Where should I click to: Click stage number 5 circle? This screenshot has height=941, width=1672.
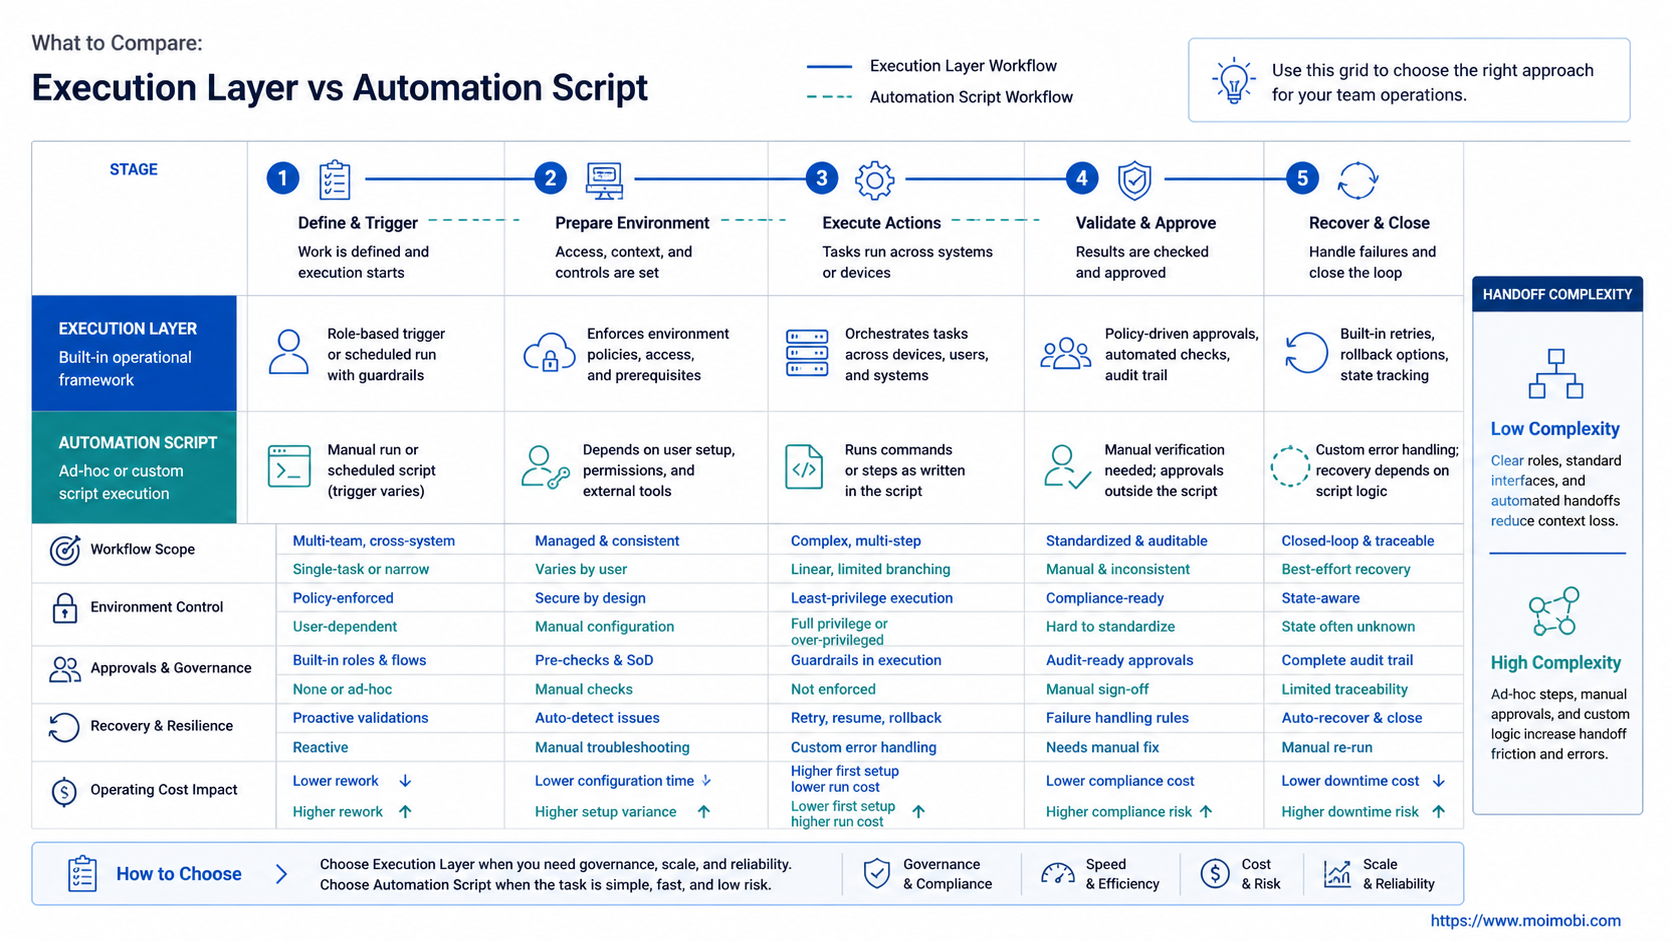(1302, 179)
